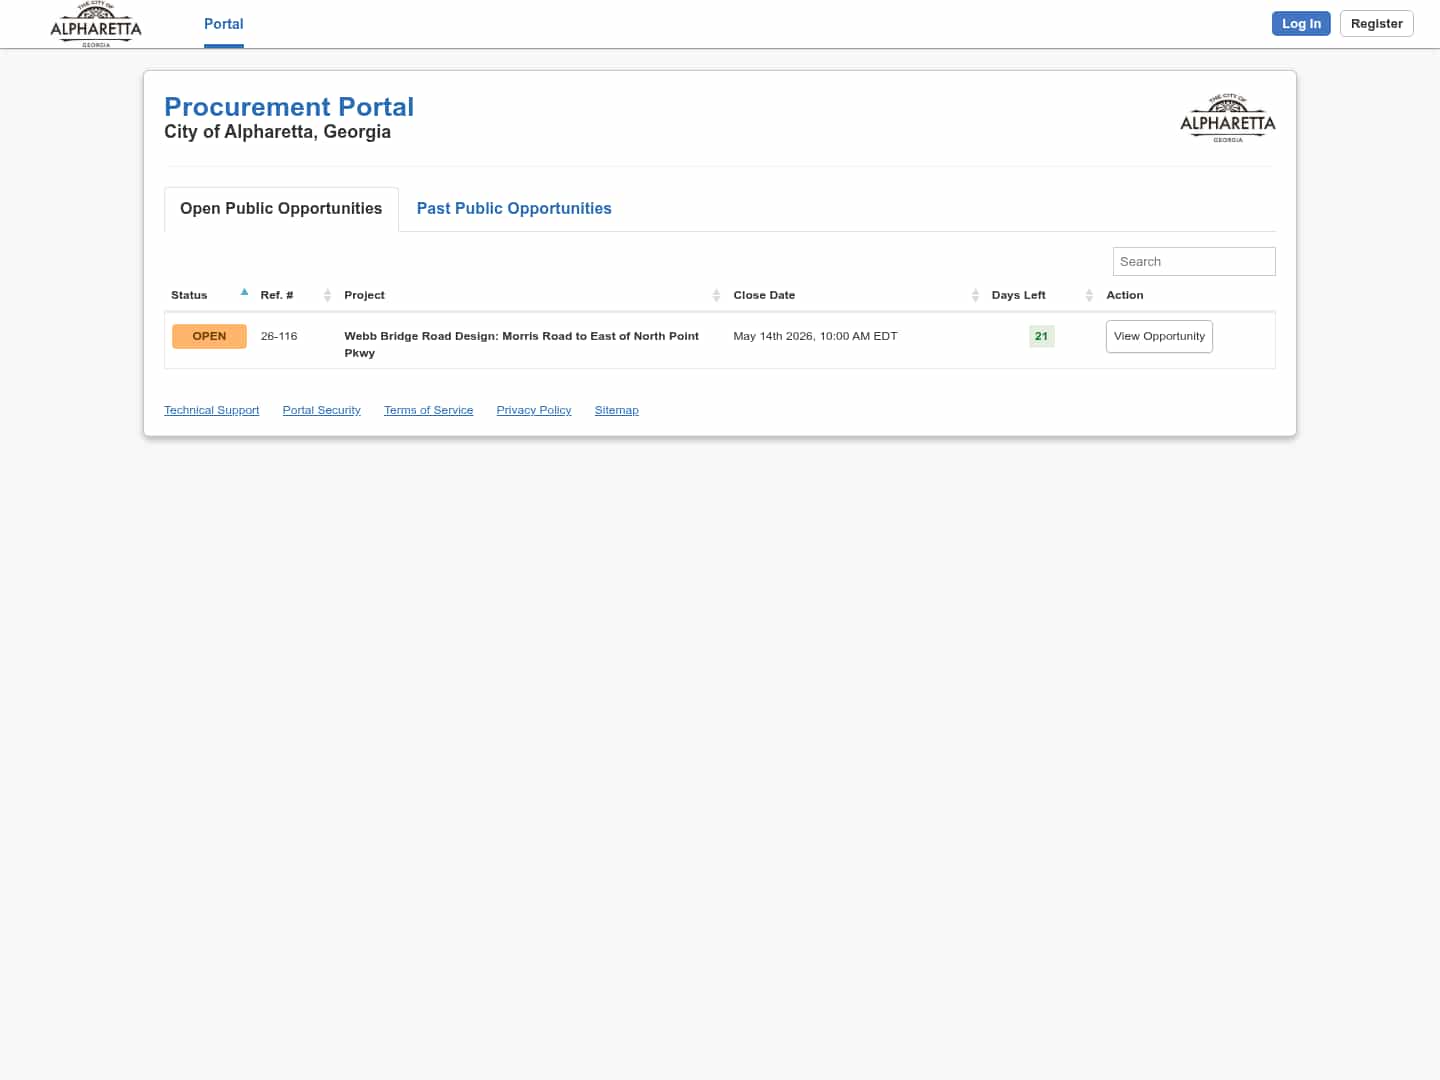Click the Register button
The image size is (1440, 1080).
click(x=1376, y=23)
